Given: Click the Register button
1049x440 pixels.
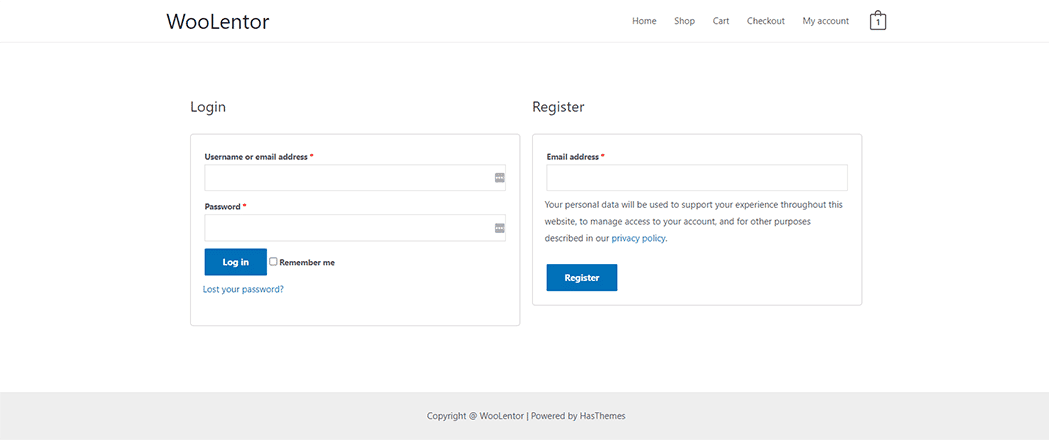Looking at the screenshot, I should [581, 278].
